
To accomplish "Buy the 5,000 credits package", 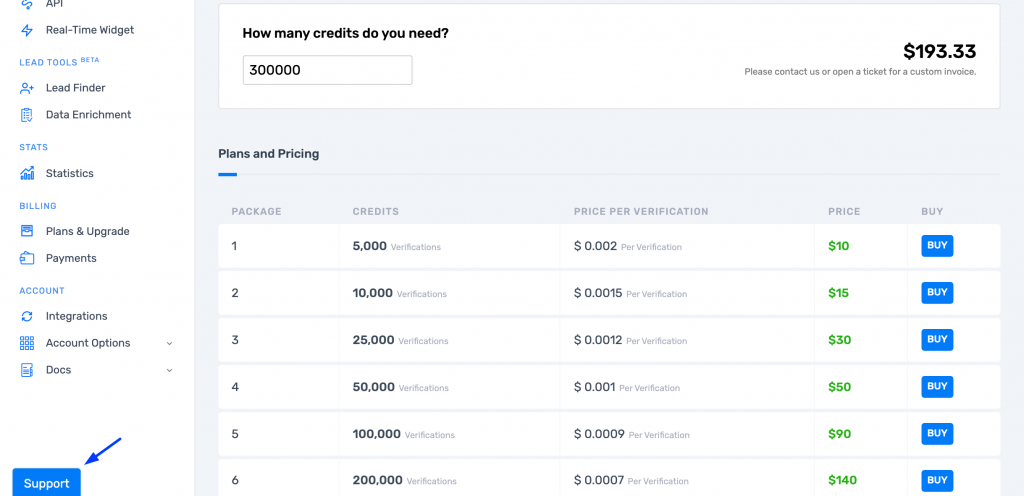I will pyautogui.click(x=937, y=246).
